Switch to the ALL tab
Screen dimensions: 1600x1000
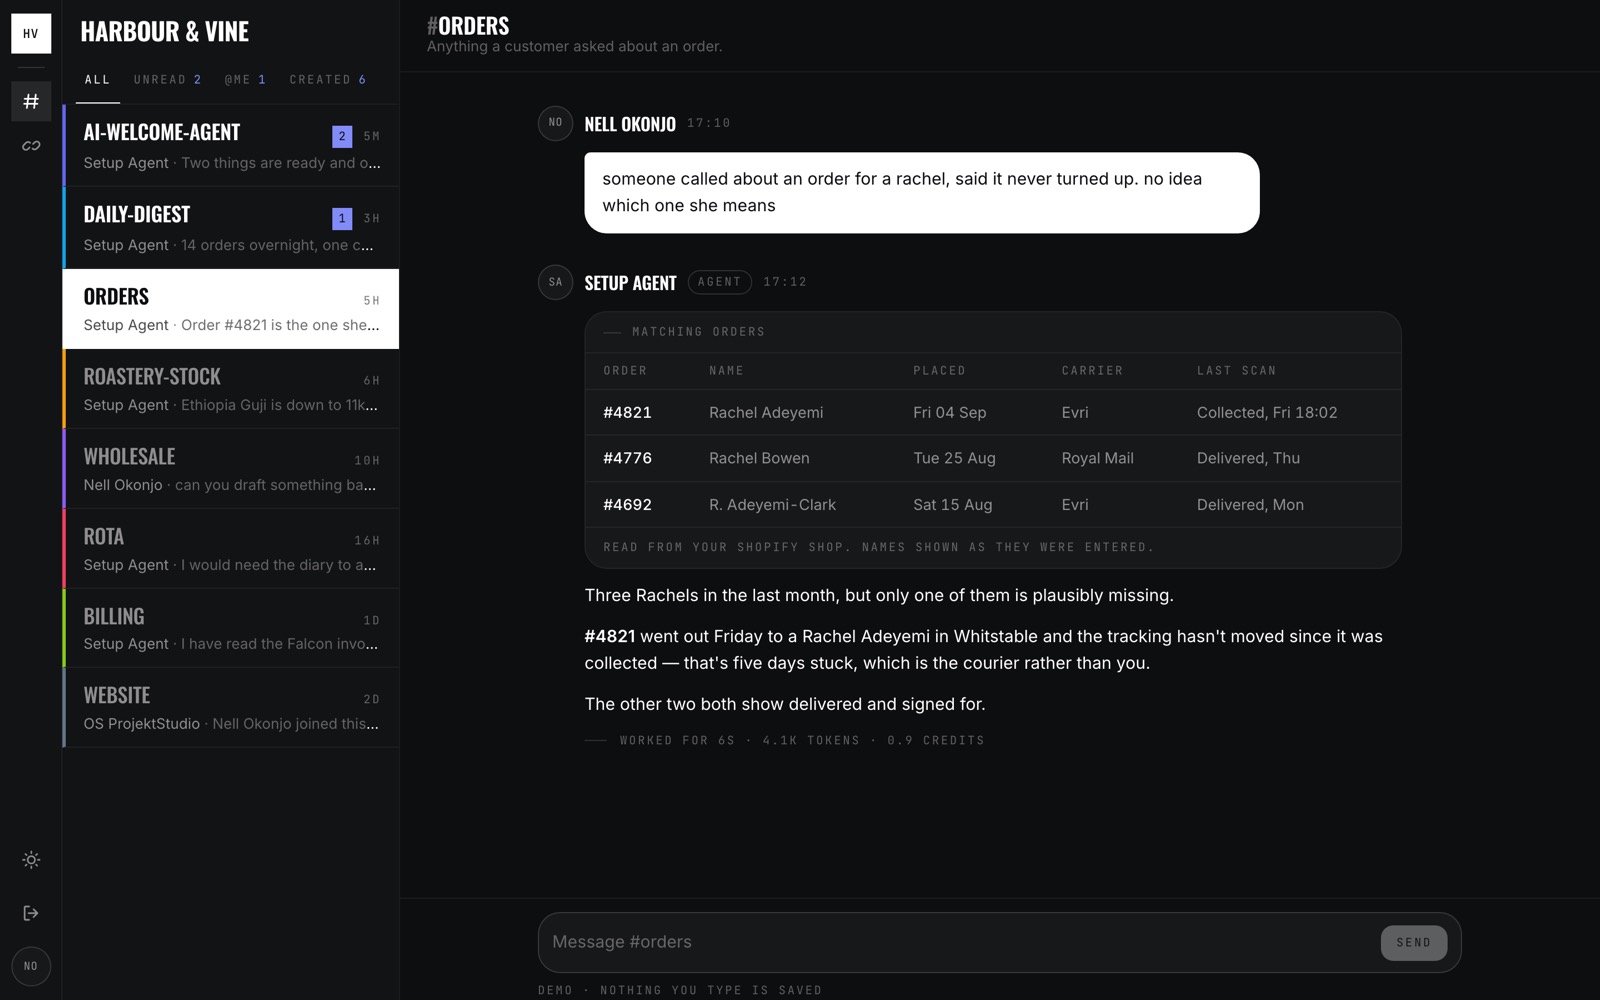coord(97,80)
